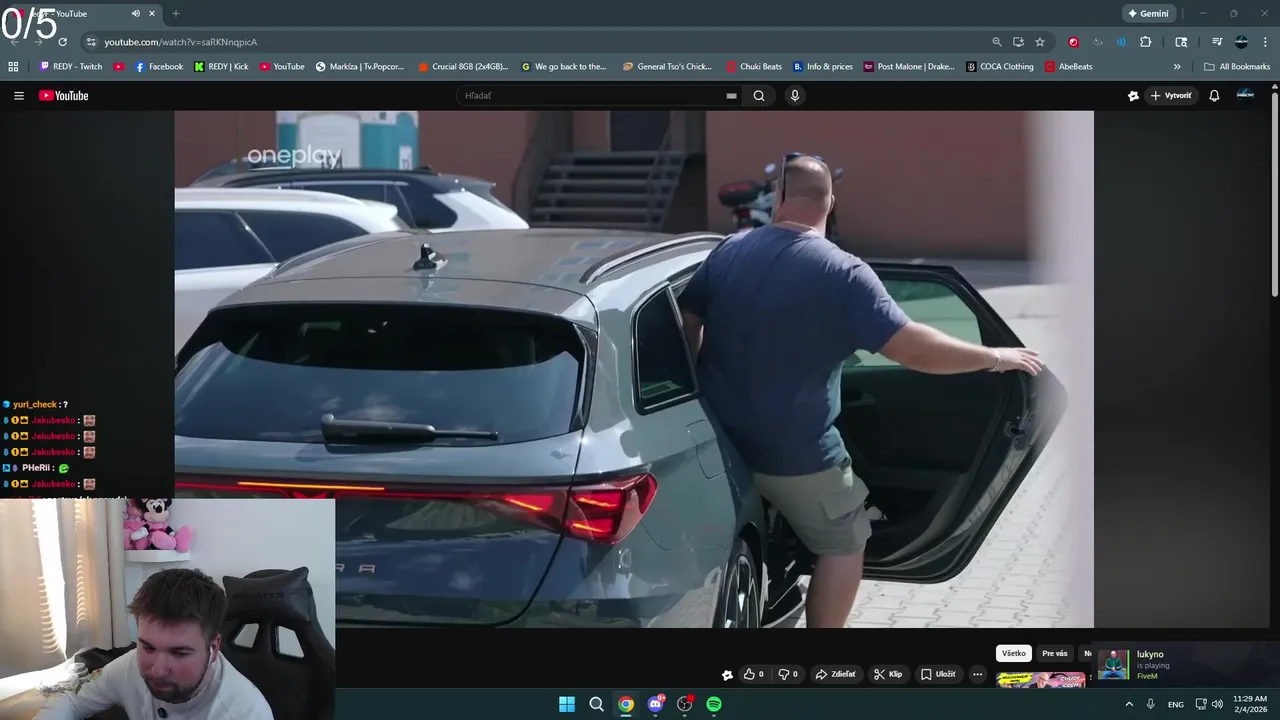Screen dimensions: 1280x720
Task: Like the video with thumbs up
Action: [x=753, y=674]
